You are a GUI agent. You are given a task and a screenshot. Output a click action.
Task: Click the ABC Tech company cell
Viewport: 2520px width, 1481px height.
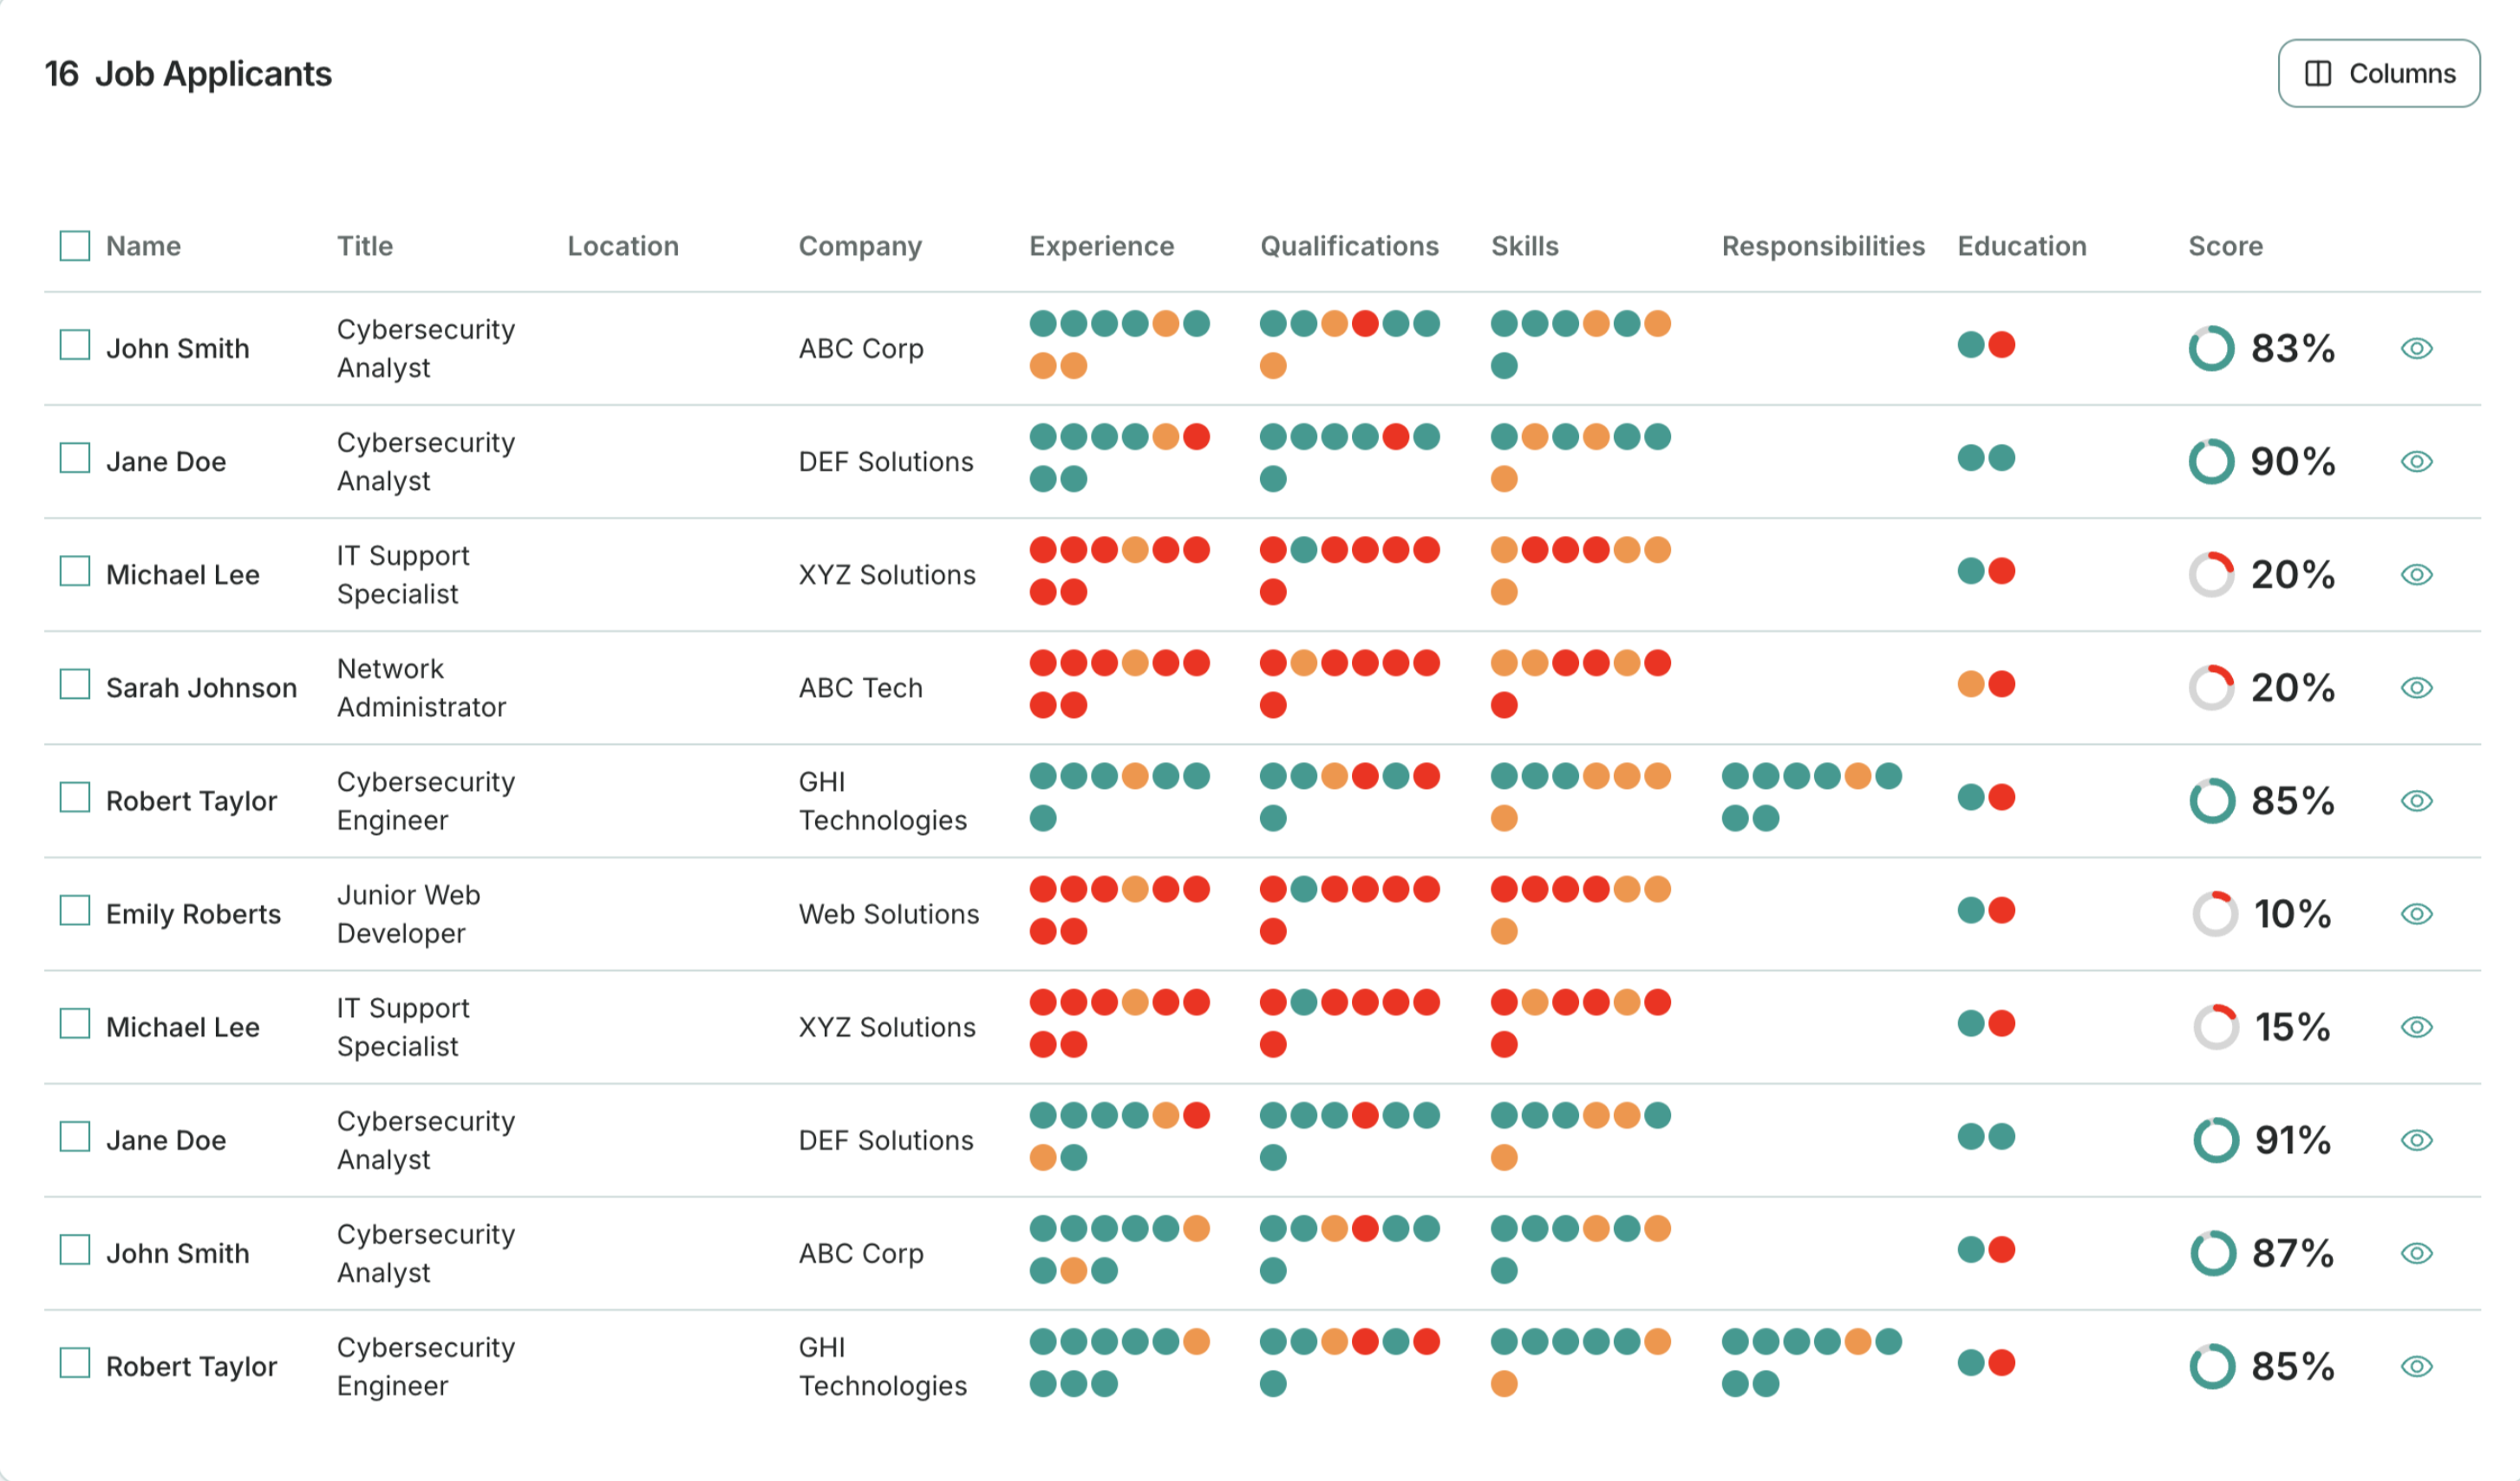860,687
